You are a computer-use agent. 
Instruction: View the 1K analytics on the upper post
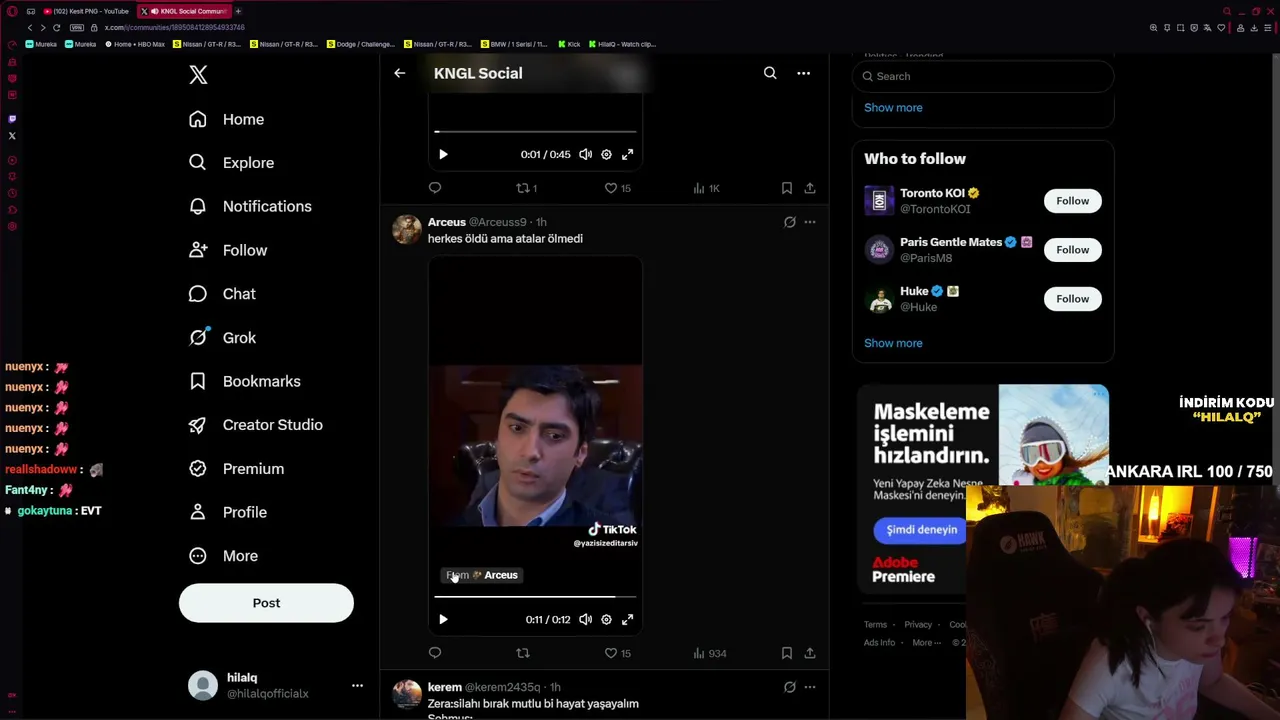[x=706, y=188]
